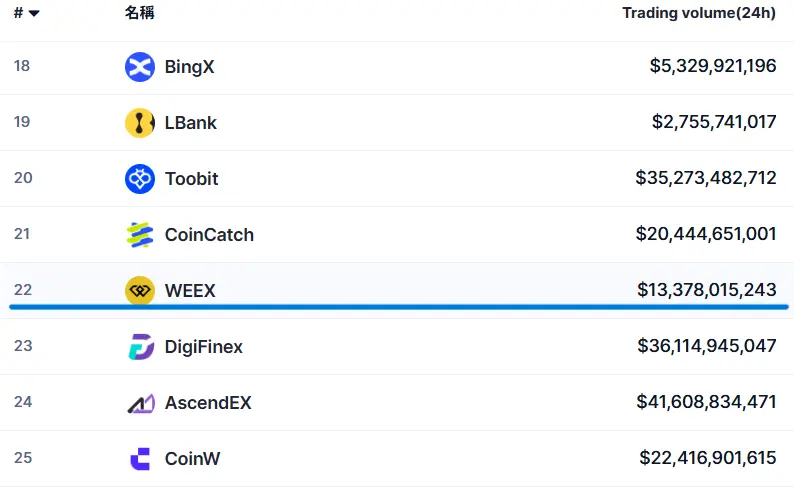This screenshot has width=794, height=490.
Task: Click CoinW trading volume $22,416,901,615
Action: point(708,458)
